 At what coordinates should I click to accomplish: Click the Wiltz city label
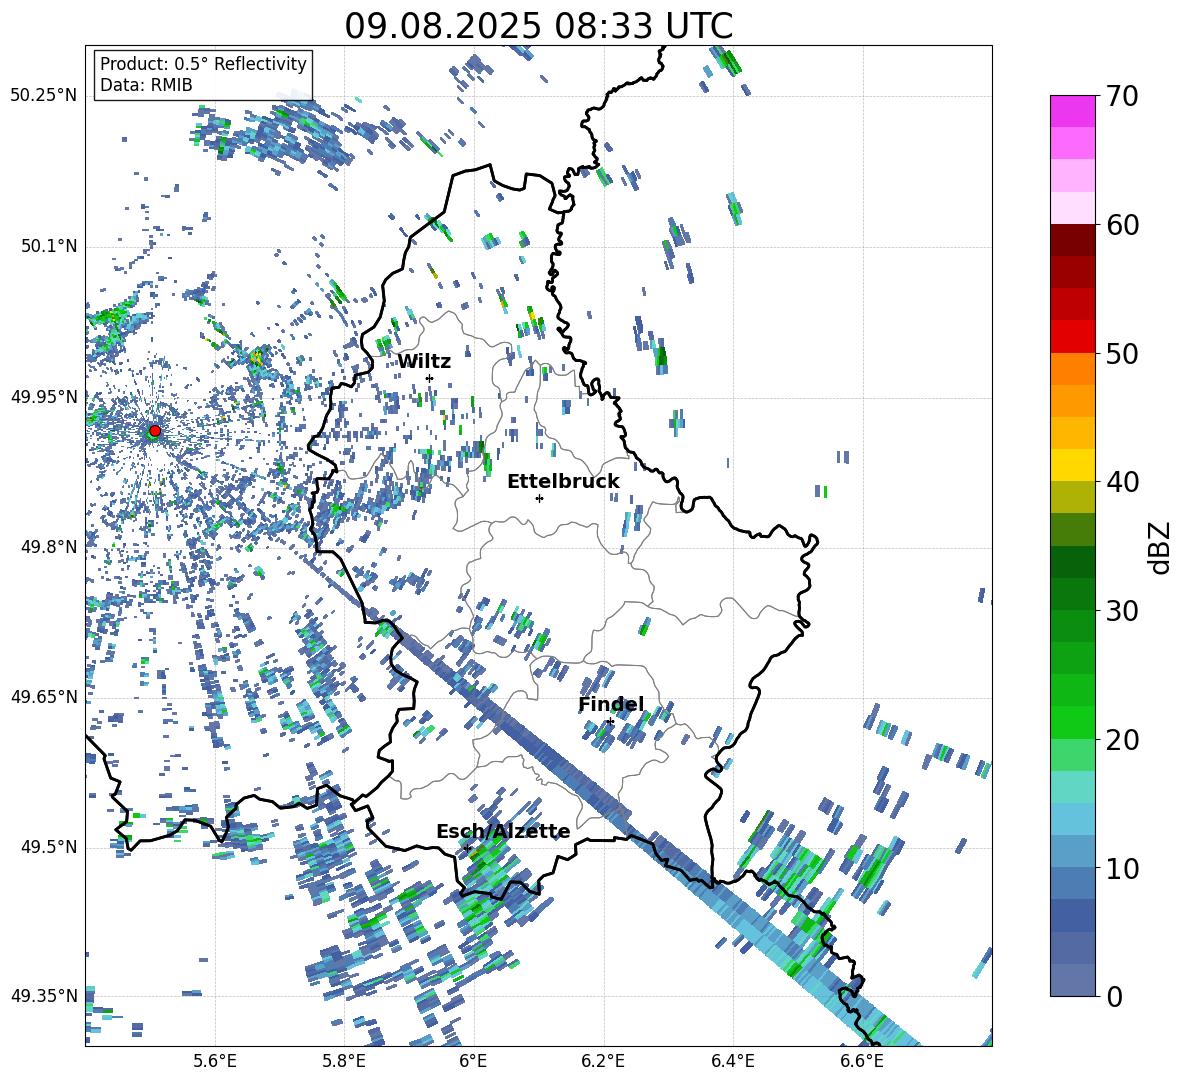pos(424,362)
